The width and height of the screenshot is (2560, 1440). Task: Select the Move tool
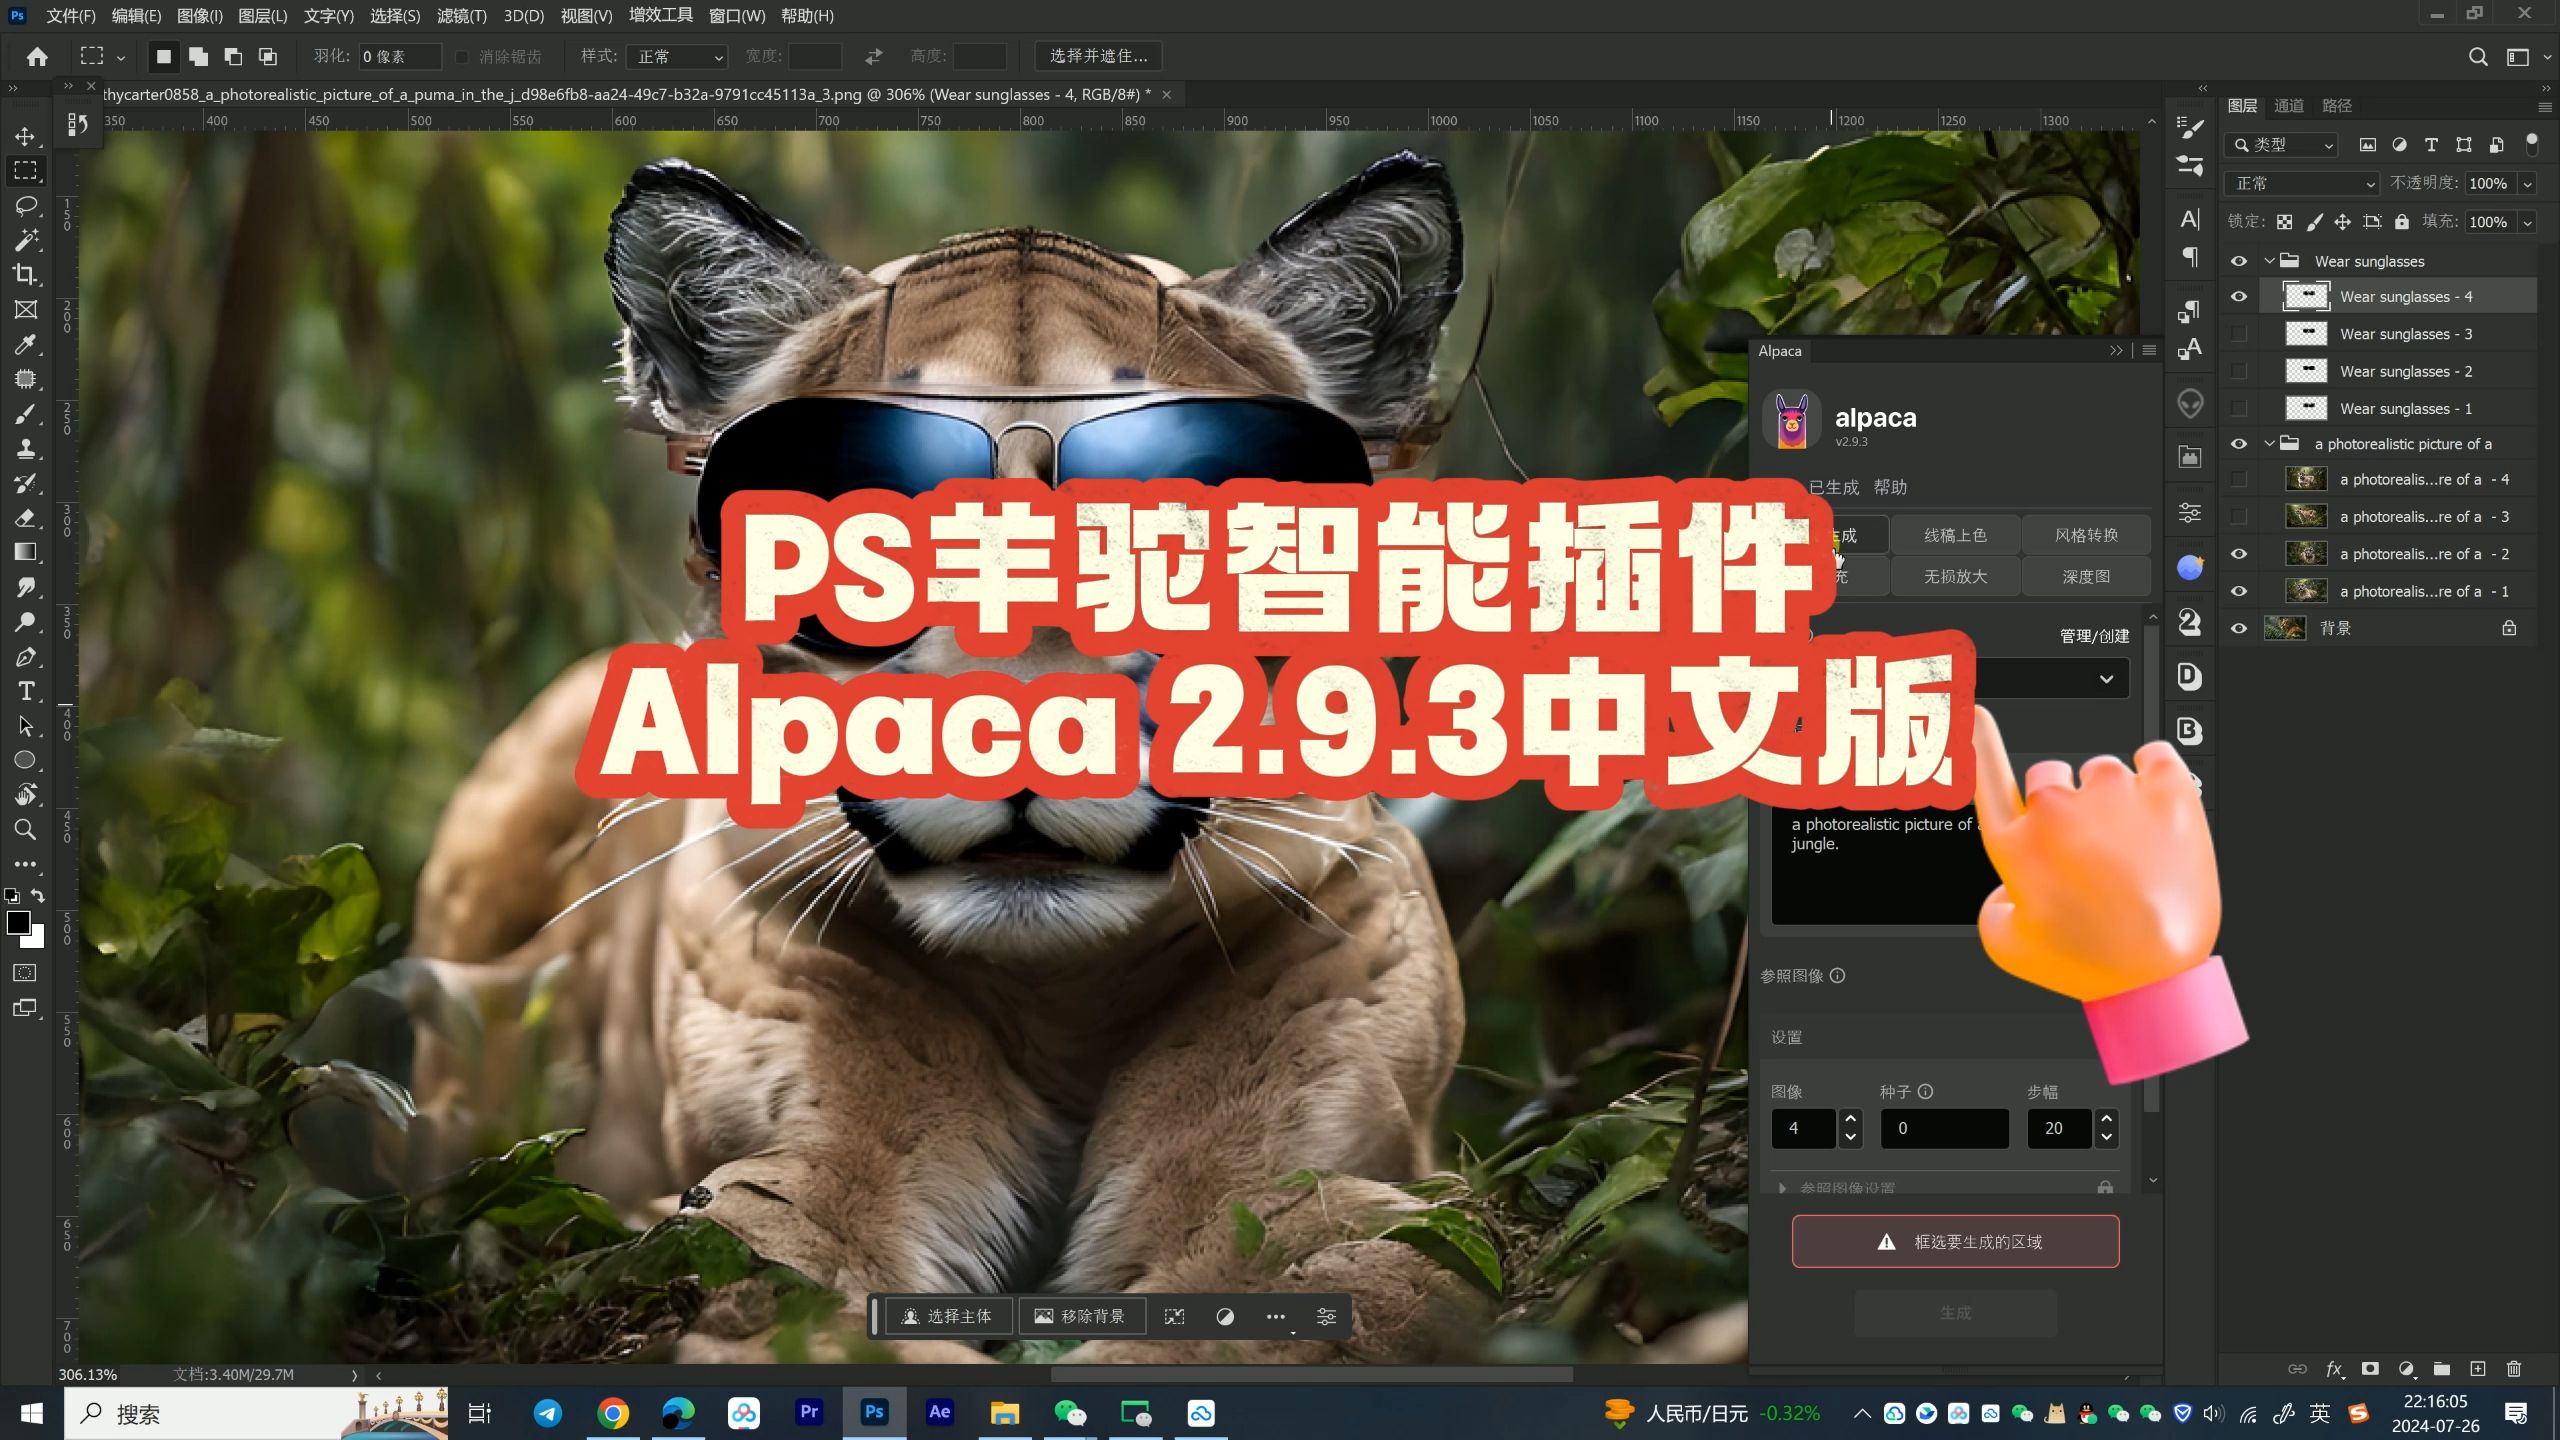pyautogui.click(x=26, y=136)
